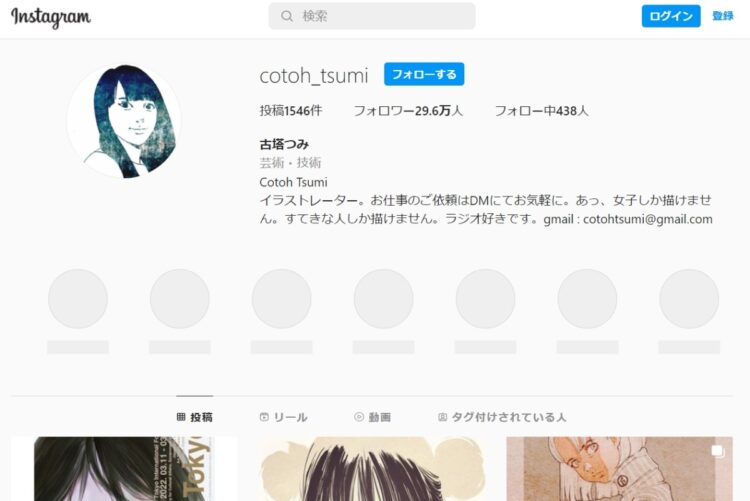Image resolution: width=750 pixels, height=501 pixels.
Task: Click the 古塔つみ display name
Action: (284, 144)
